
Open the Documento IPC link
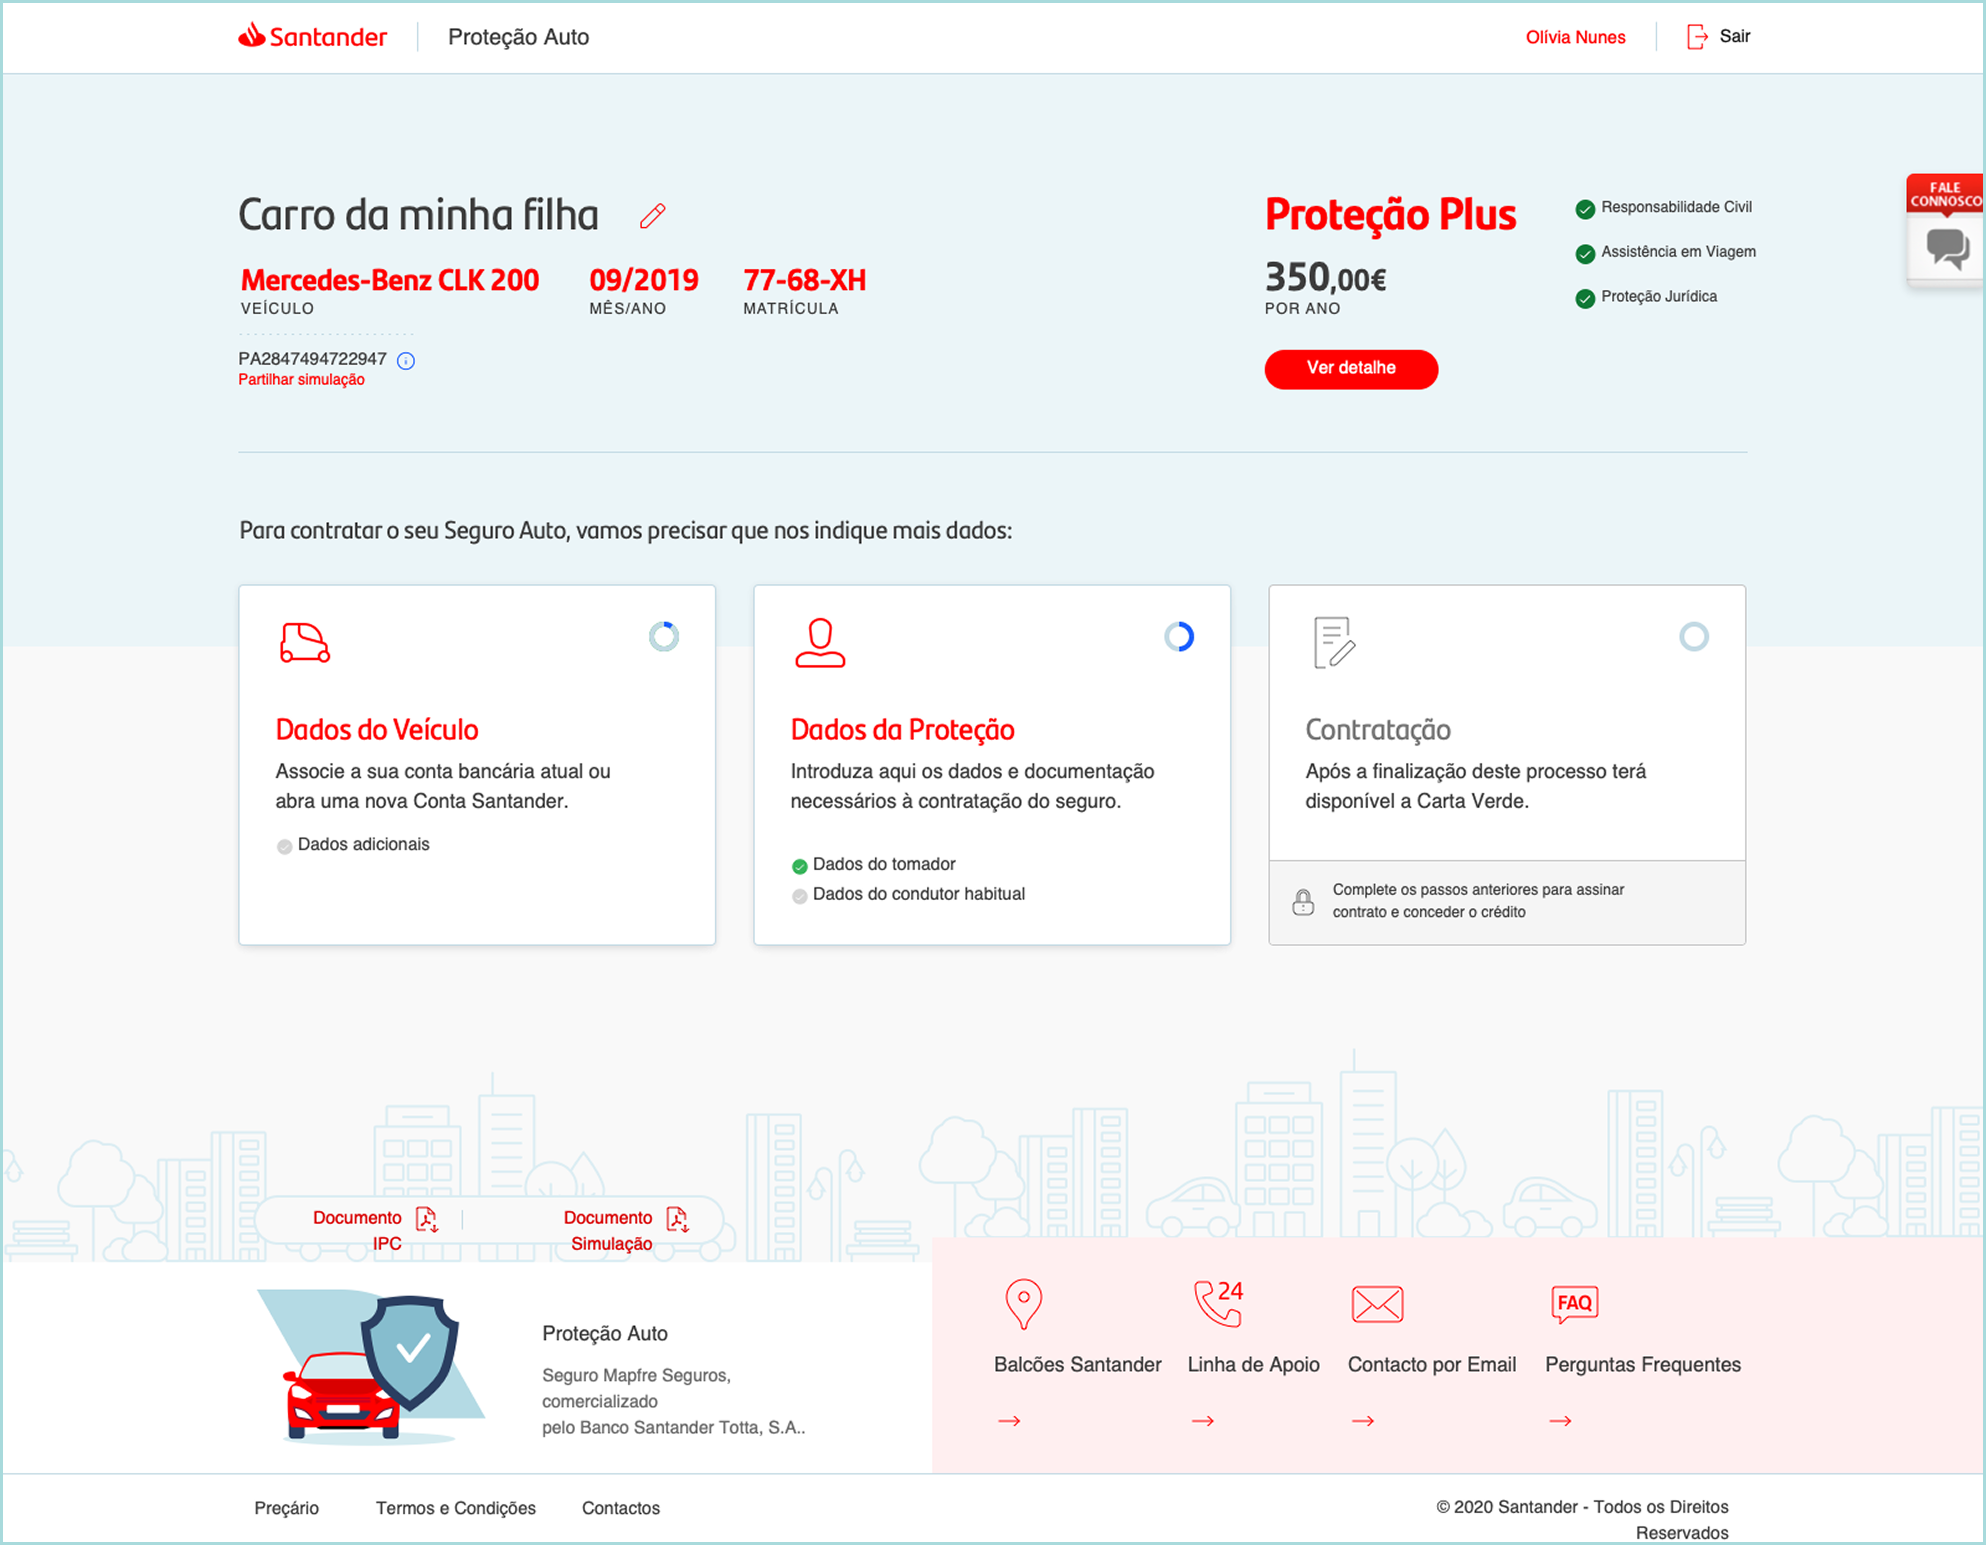(358, 1230)
